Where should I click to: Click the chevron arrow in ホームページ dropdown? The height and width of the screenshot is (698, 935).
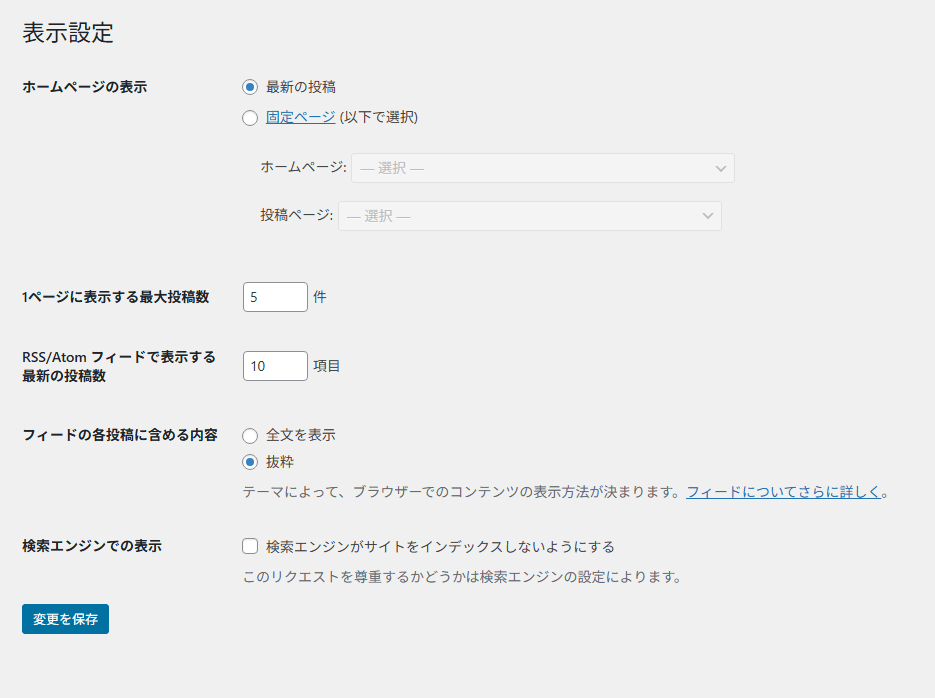[721, 169]
